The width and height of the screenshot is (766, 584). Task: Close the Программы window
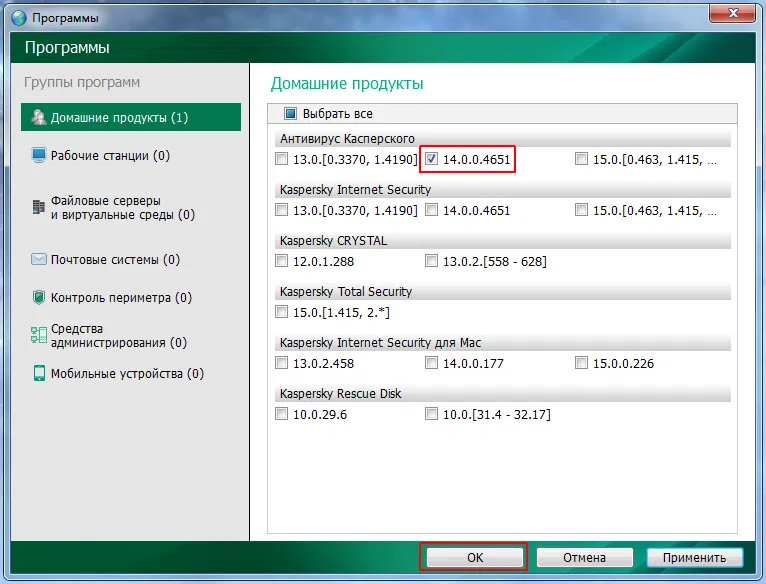(x=732, y=14)
